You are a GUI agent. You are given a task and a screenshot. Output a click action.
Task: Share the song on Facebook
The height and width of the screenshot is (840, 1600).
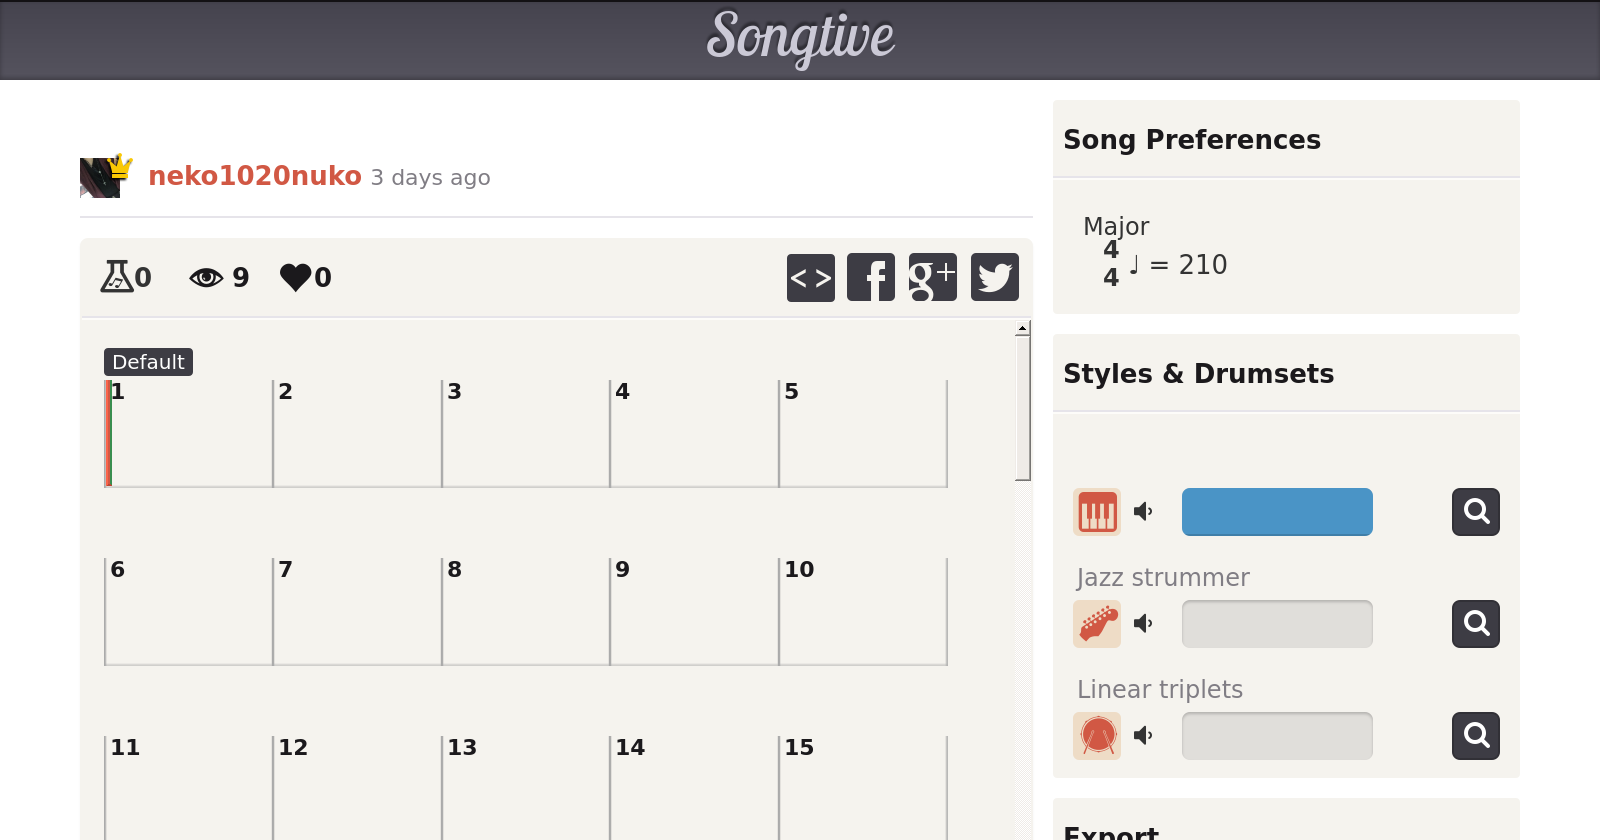click(871, 277)
